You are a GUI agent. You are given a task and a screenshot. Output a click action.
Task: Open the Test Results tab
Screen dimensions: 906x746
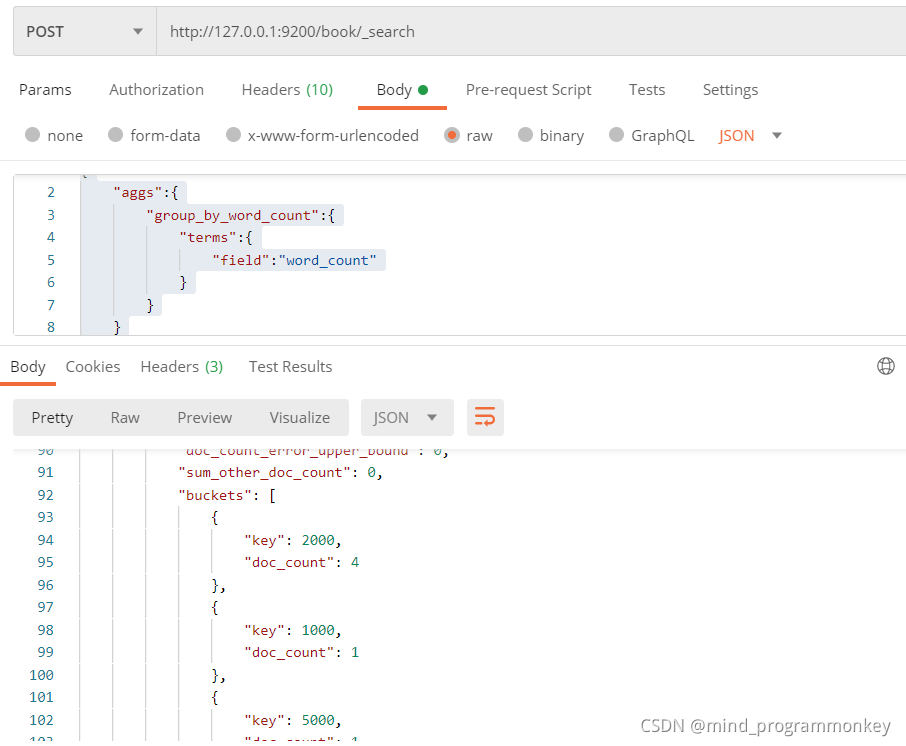tap(291, 366)
